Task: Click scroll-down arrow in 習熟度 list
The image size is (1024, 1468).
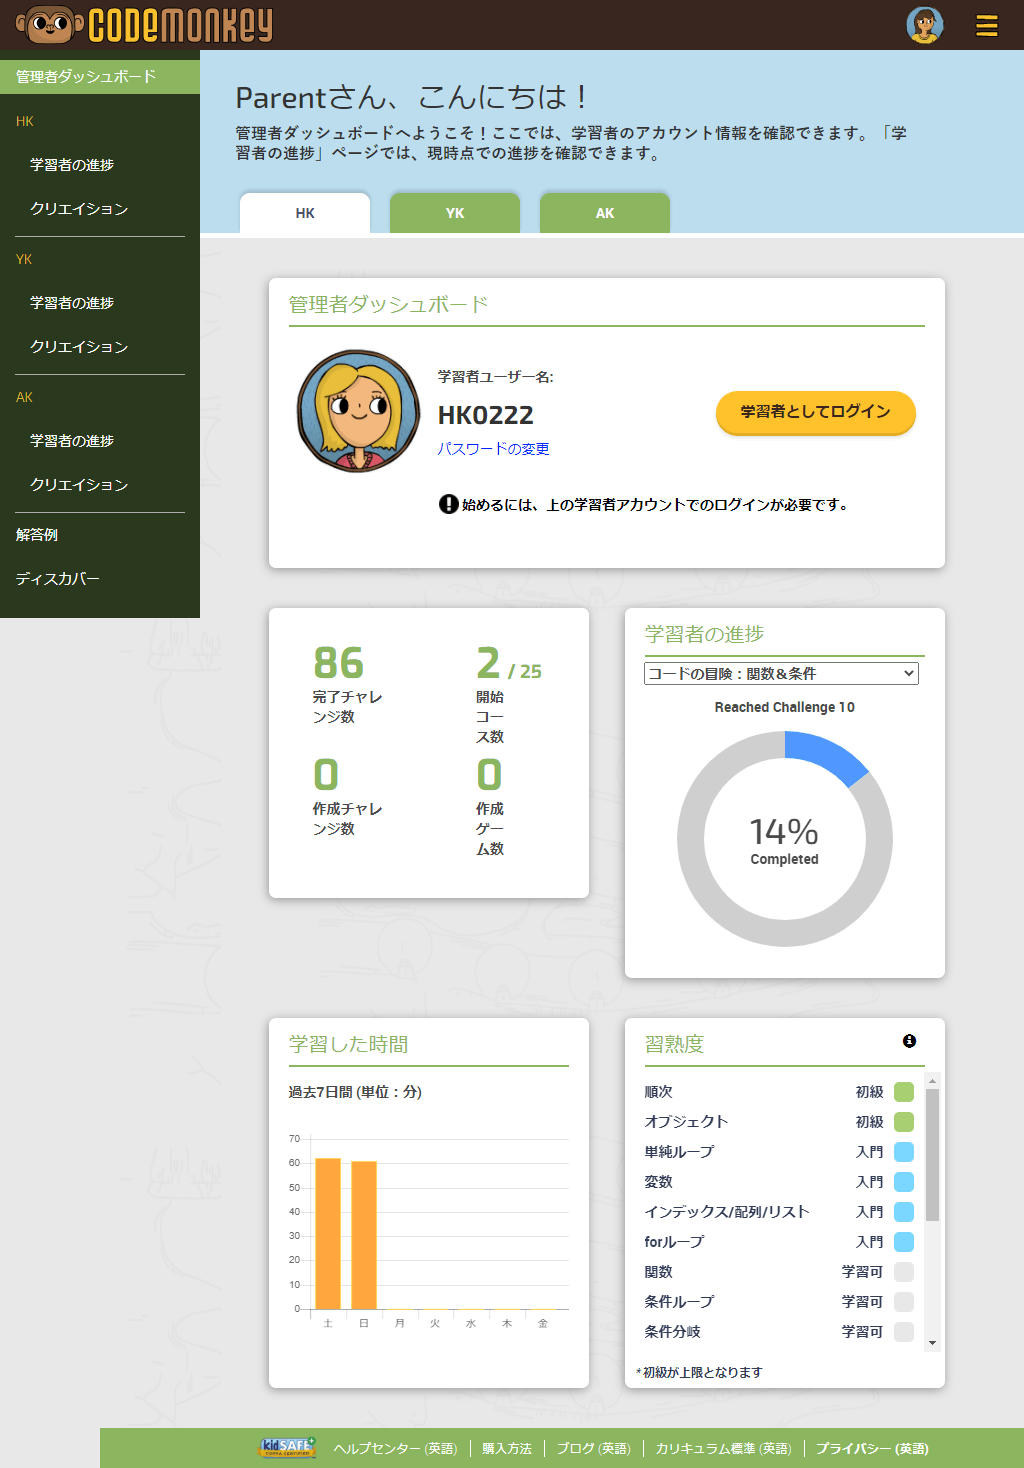Action: point(932,1343)
